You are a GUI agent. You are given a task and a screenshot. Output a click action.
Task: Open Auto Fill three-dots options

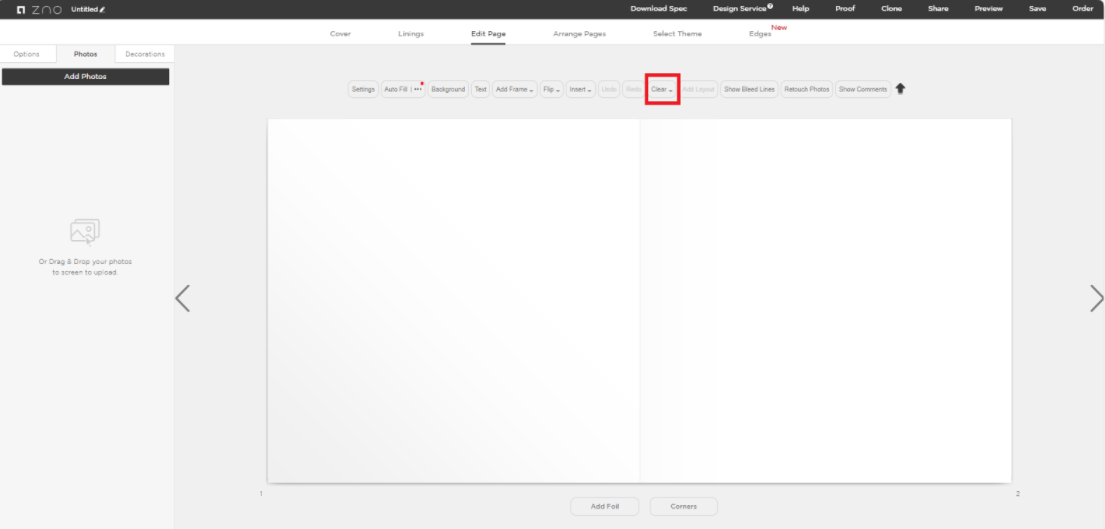tap(418, 89)
